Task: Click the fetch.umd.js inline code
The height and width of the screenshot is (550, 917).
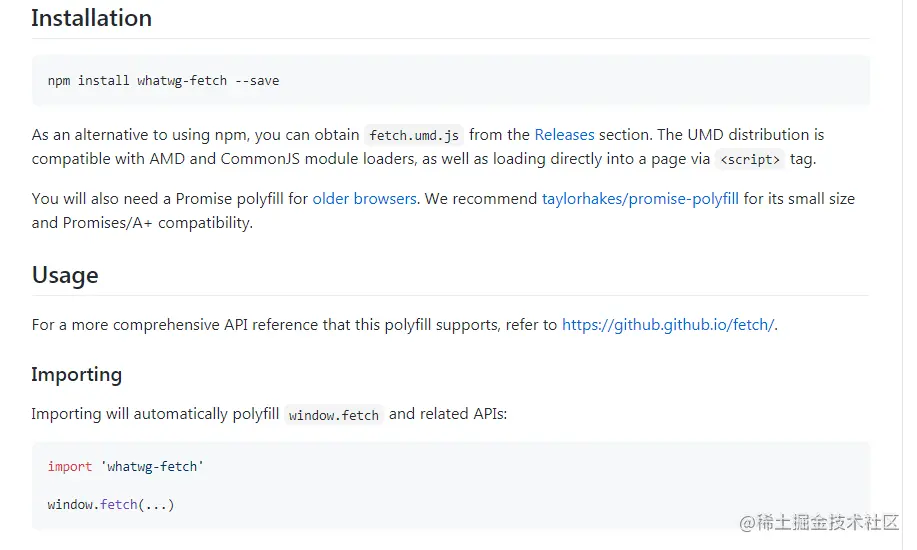Action: tap(414, 135)
